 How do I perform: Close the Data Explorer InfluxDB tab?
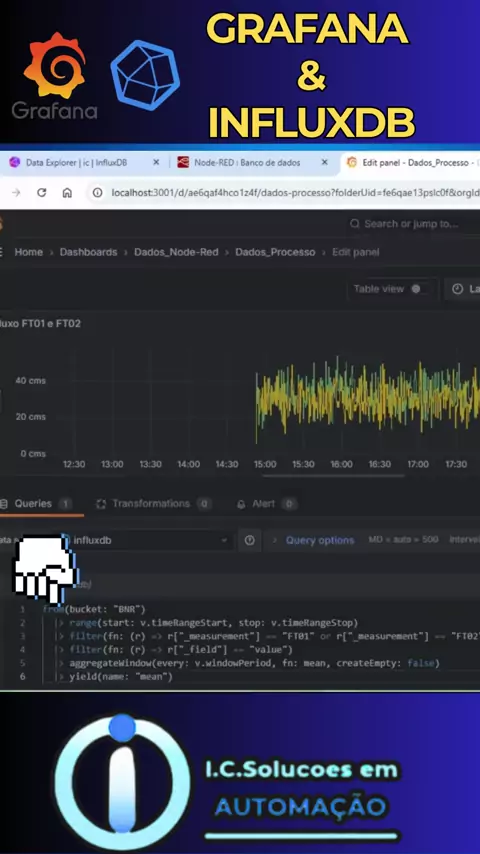click(x=156, y=162)
